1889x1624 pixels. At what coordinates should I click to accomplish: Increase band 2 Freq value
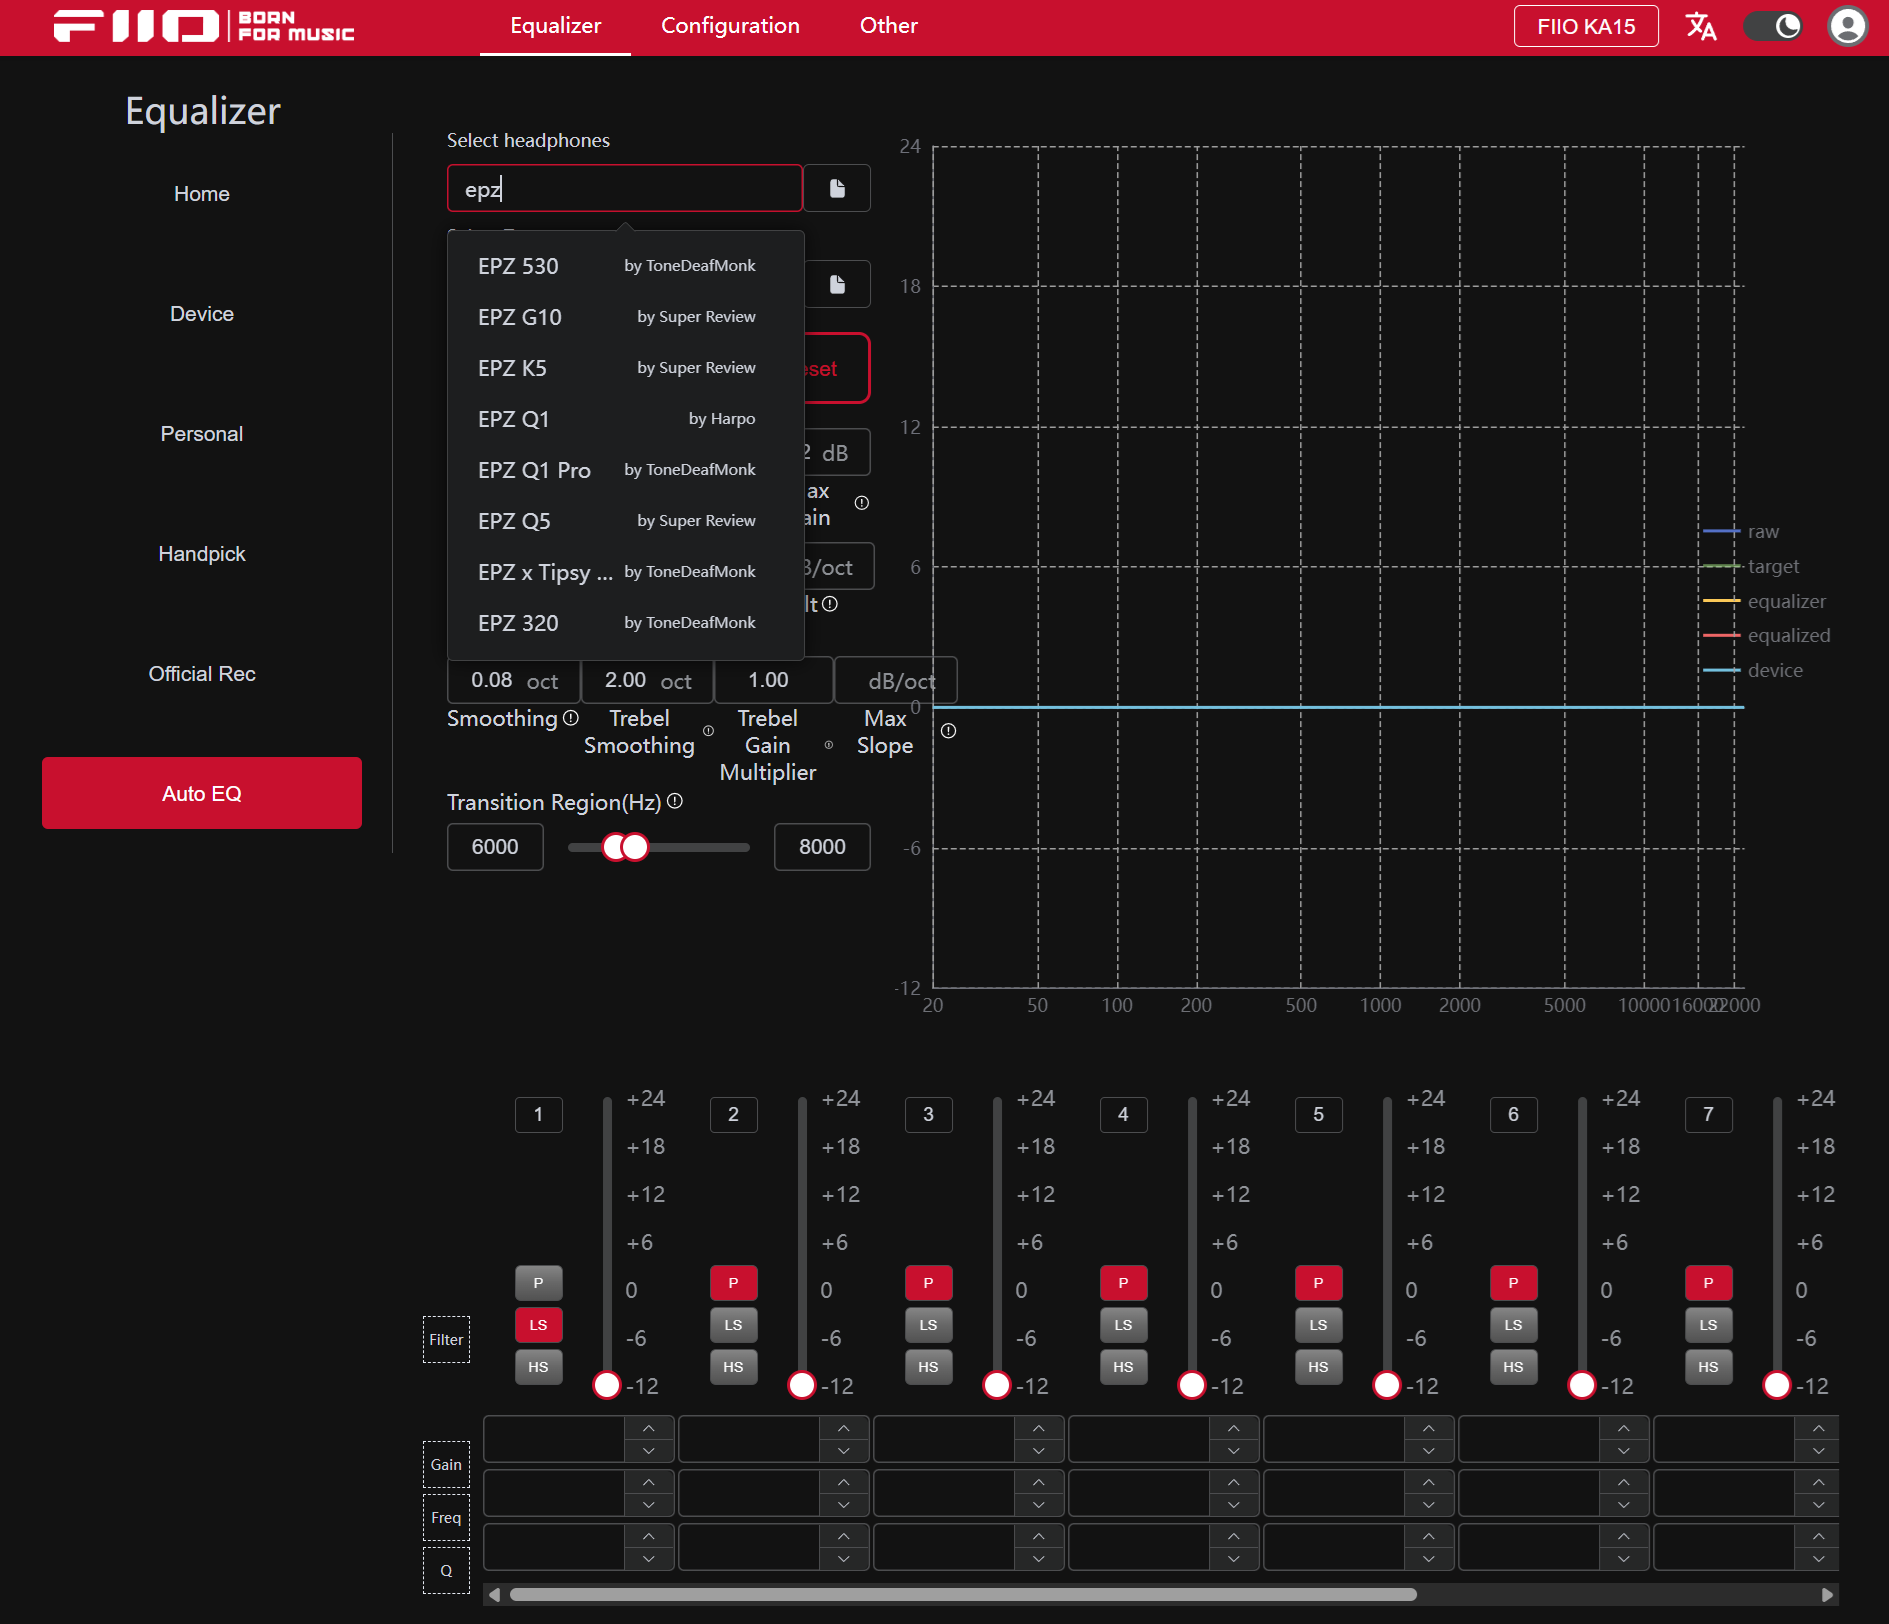coord(844,1482)
